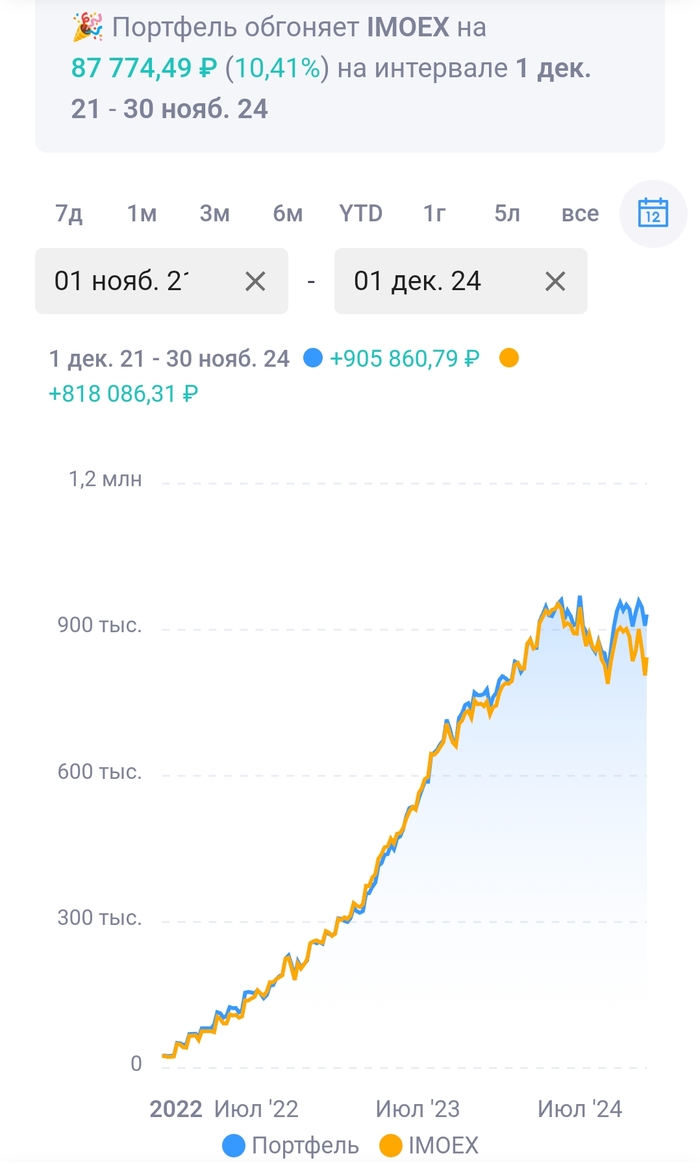Click the Июл '23 axis label
Screen dimensions: 700x1169
point(417,1108)
